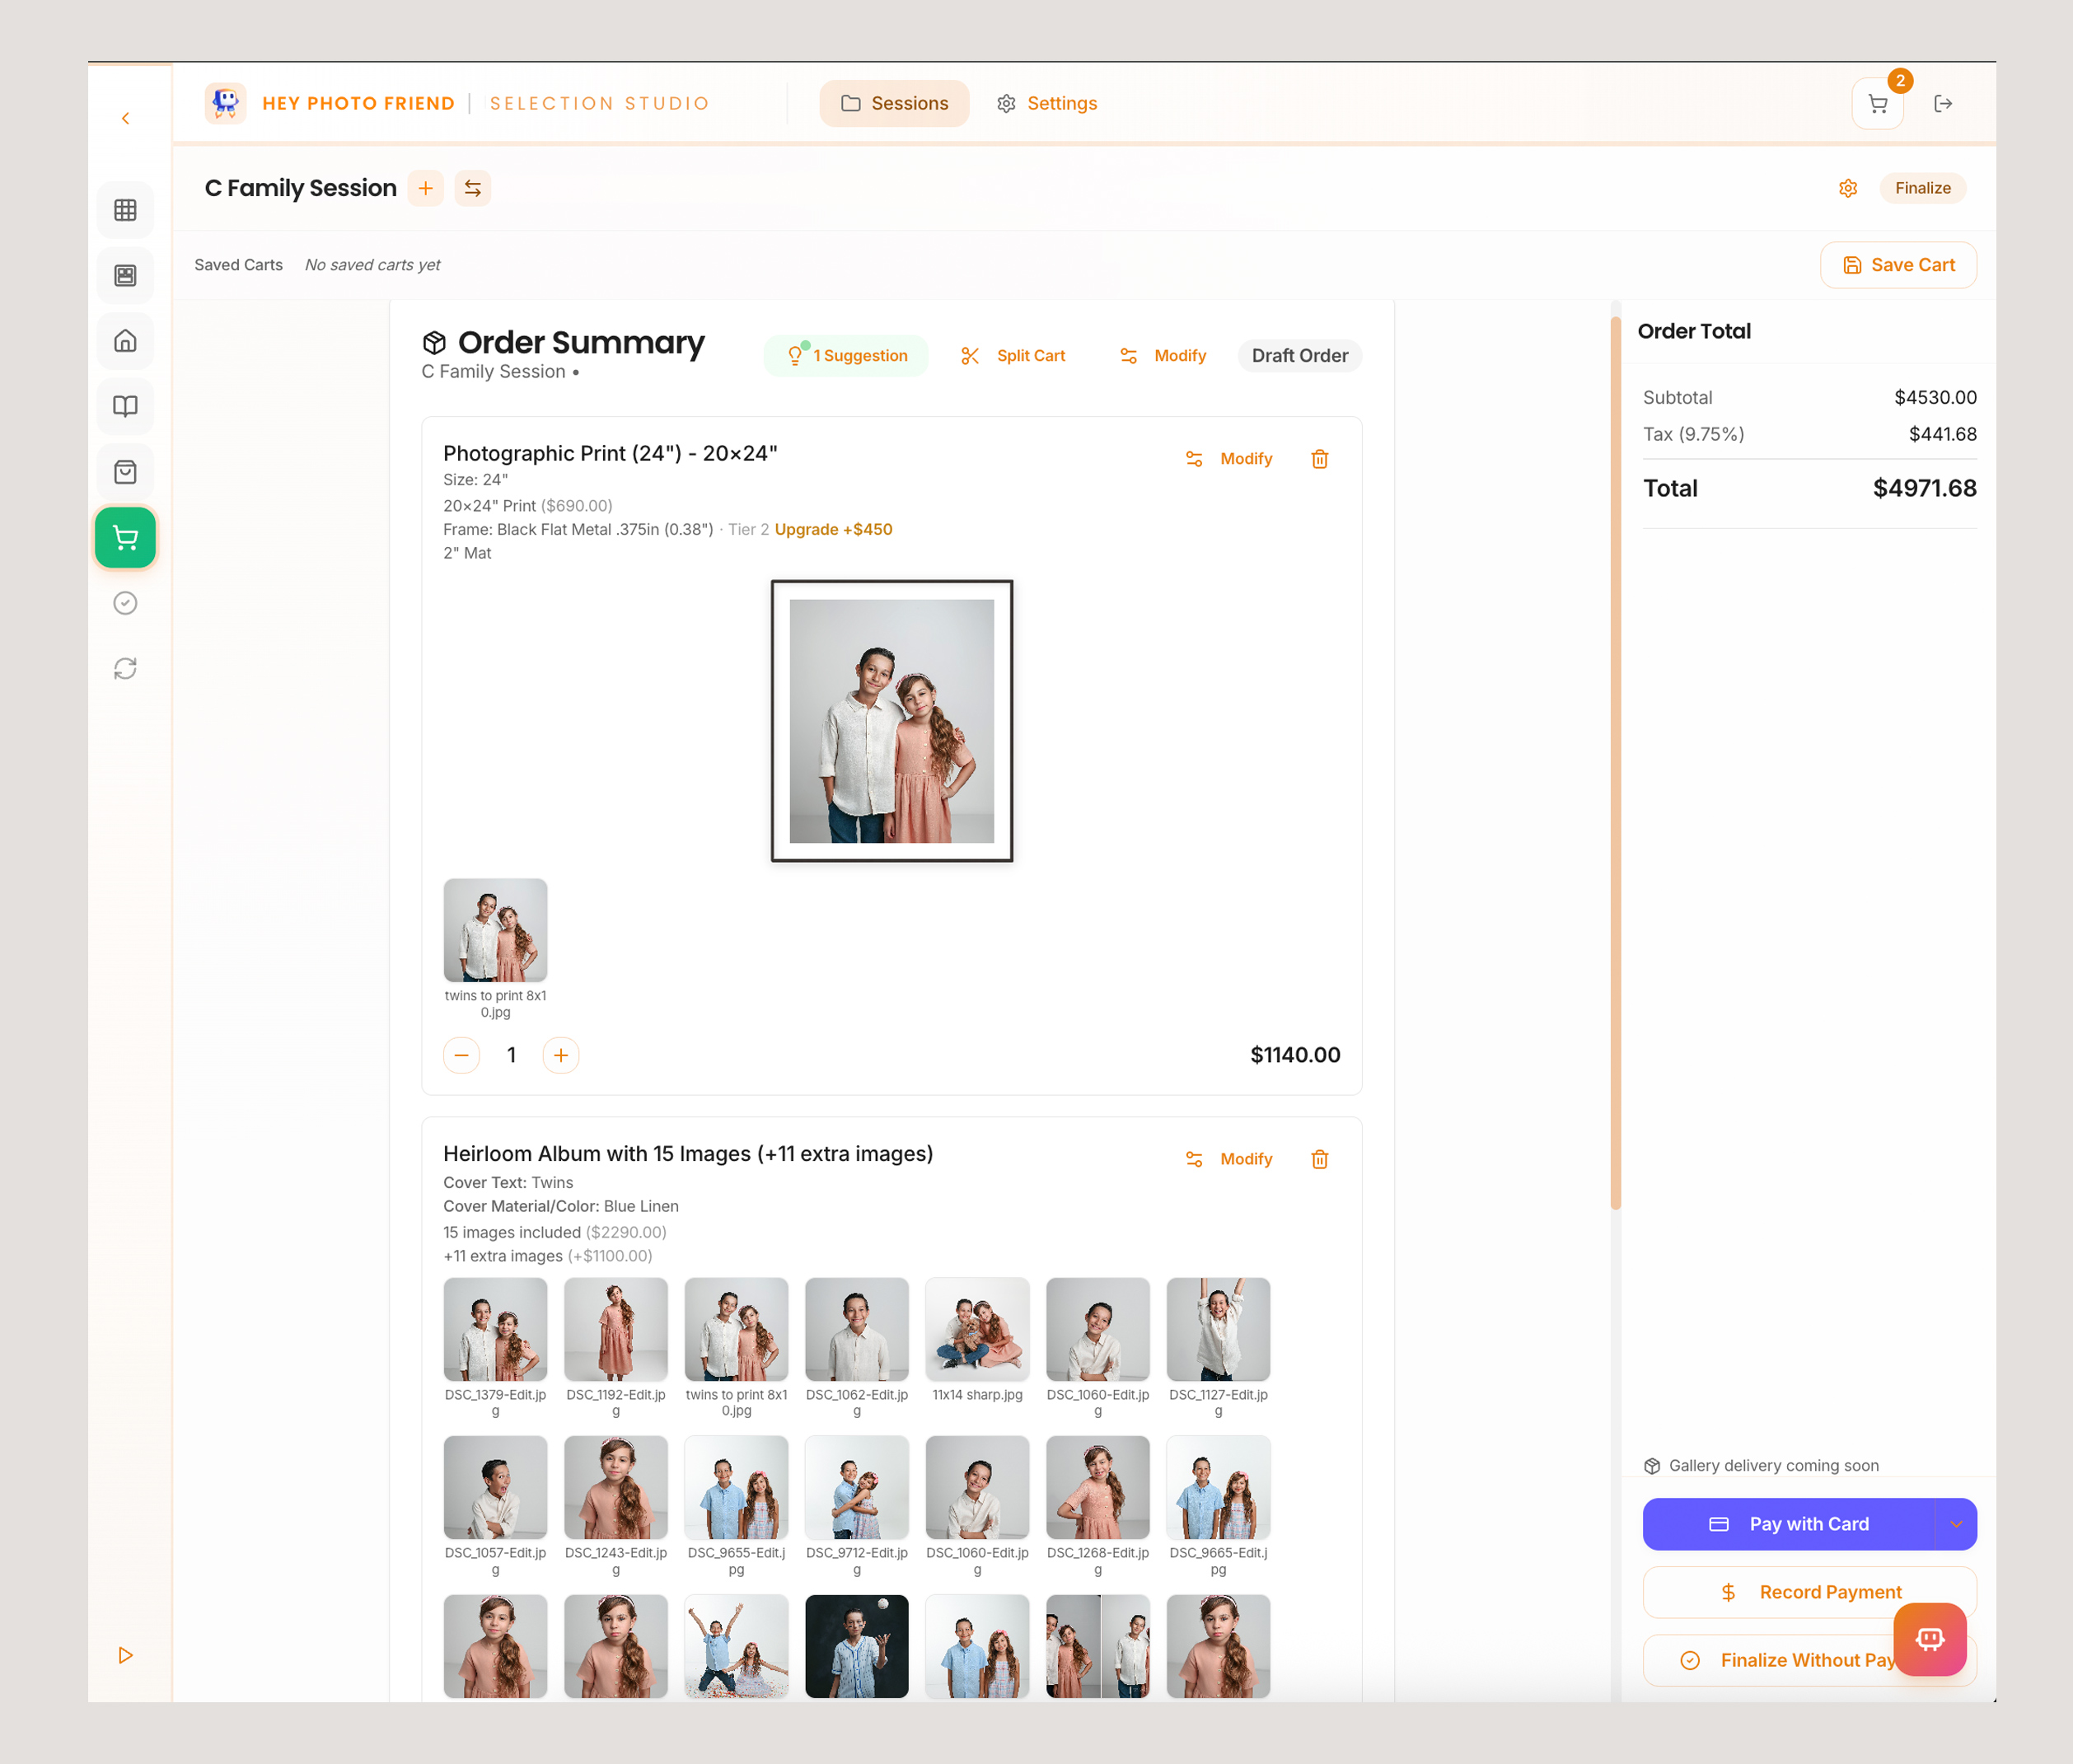Click the Split Cart button
Image resolution: width=2073 pixels, height=1764 pixels.
(x=1014, y=356)
